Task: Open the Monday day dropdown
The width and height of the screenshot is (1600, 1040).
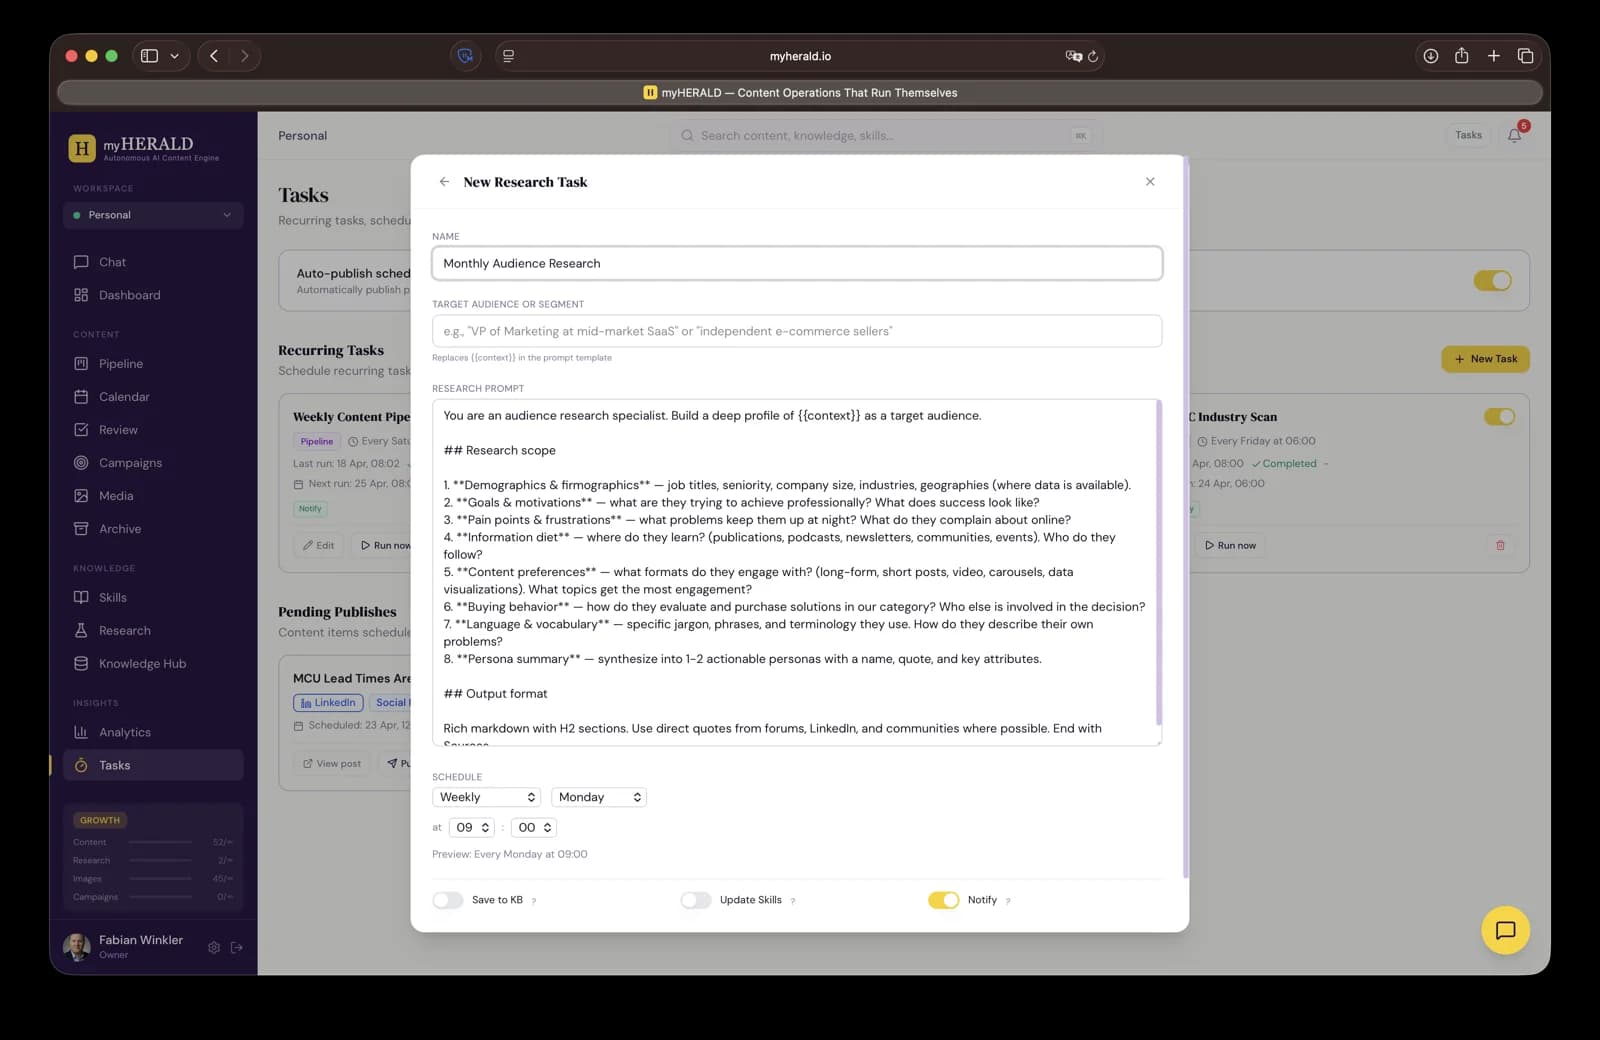Action: pos(599,797)
